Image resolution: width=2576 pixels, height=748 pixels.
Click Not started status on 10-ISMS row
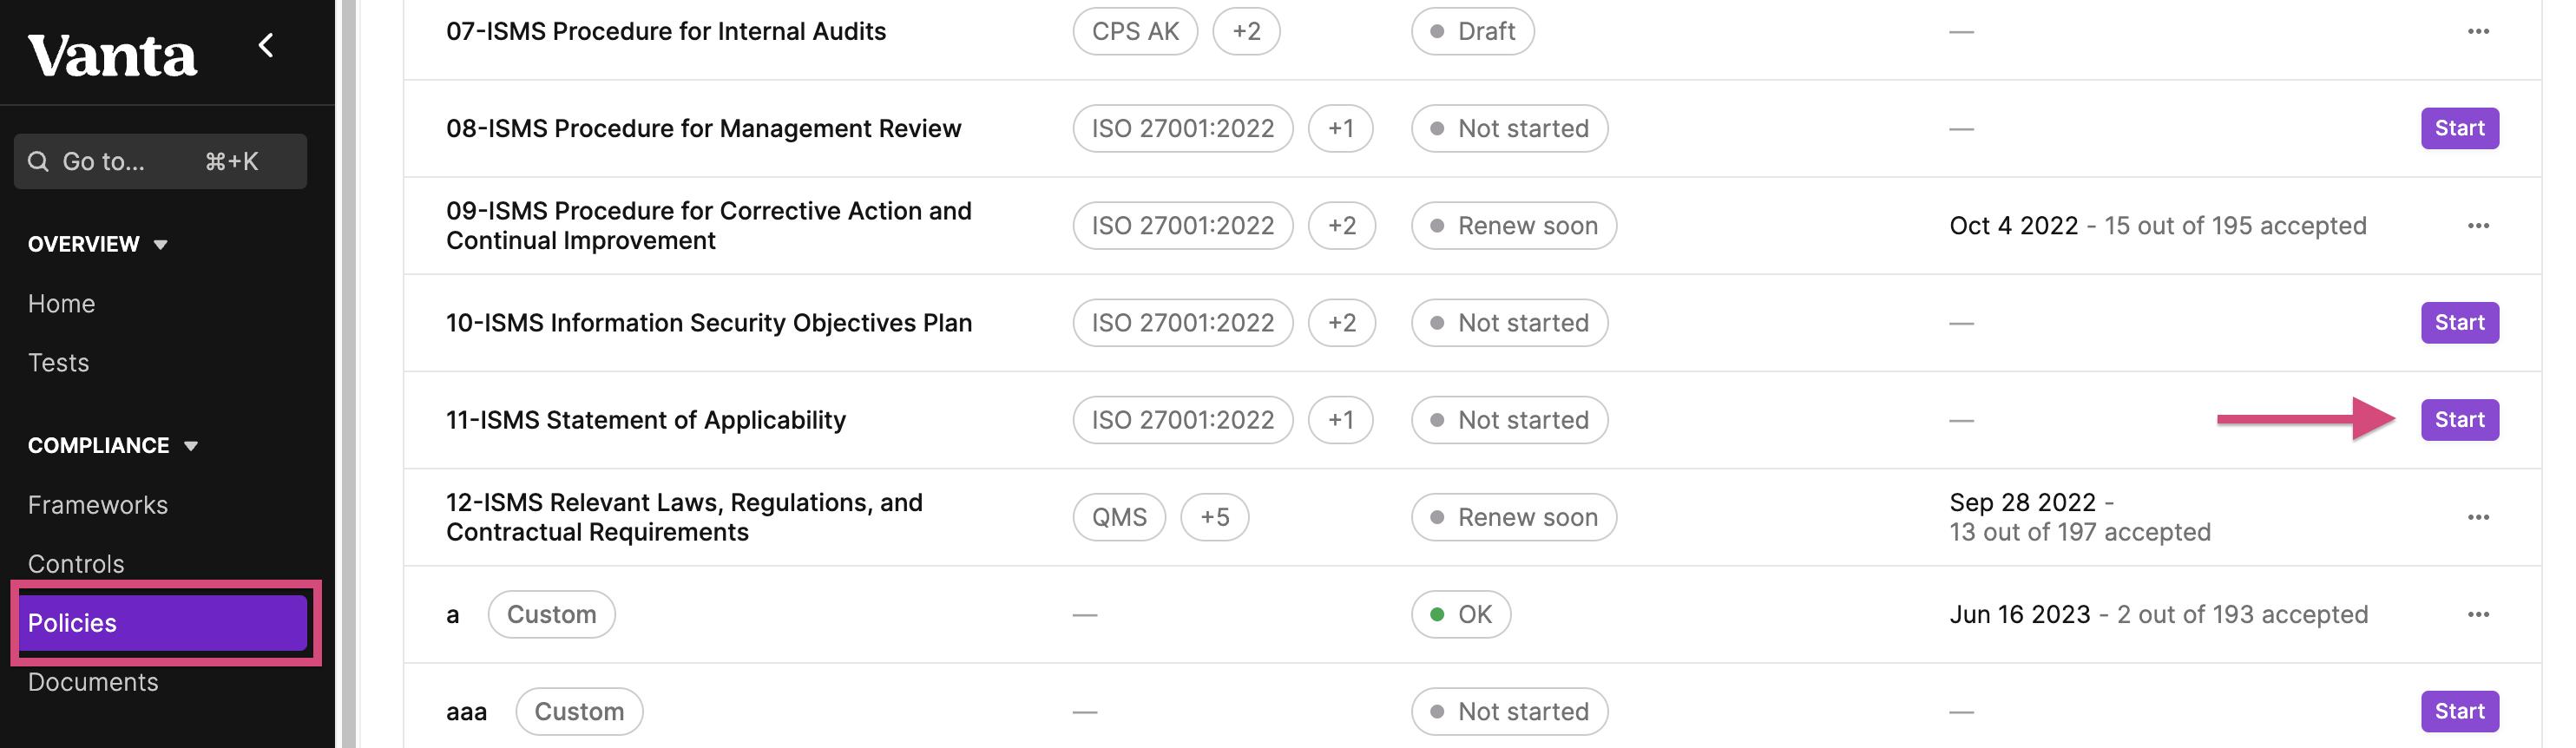pyautogui.click(x=1509, y=323)
